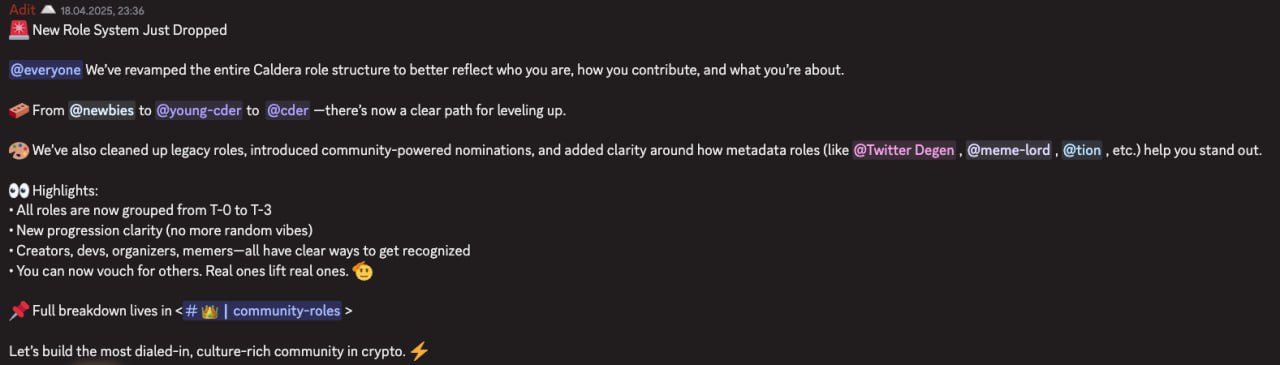Viewport: 1280px width, 365px height.
Task: Click the @everyone mention
Action: pyautogui.click(x=45, y=70)
